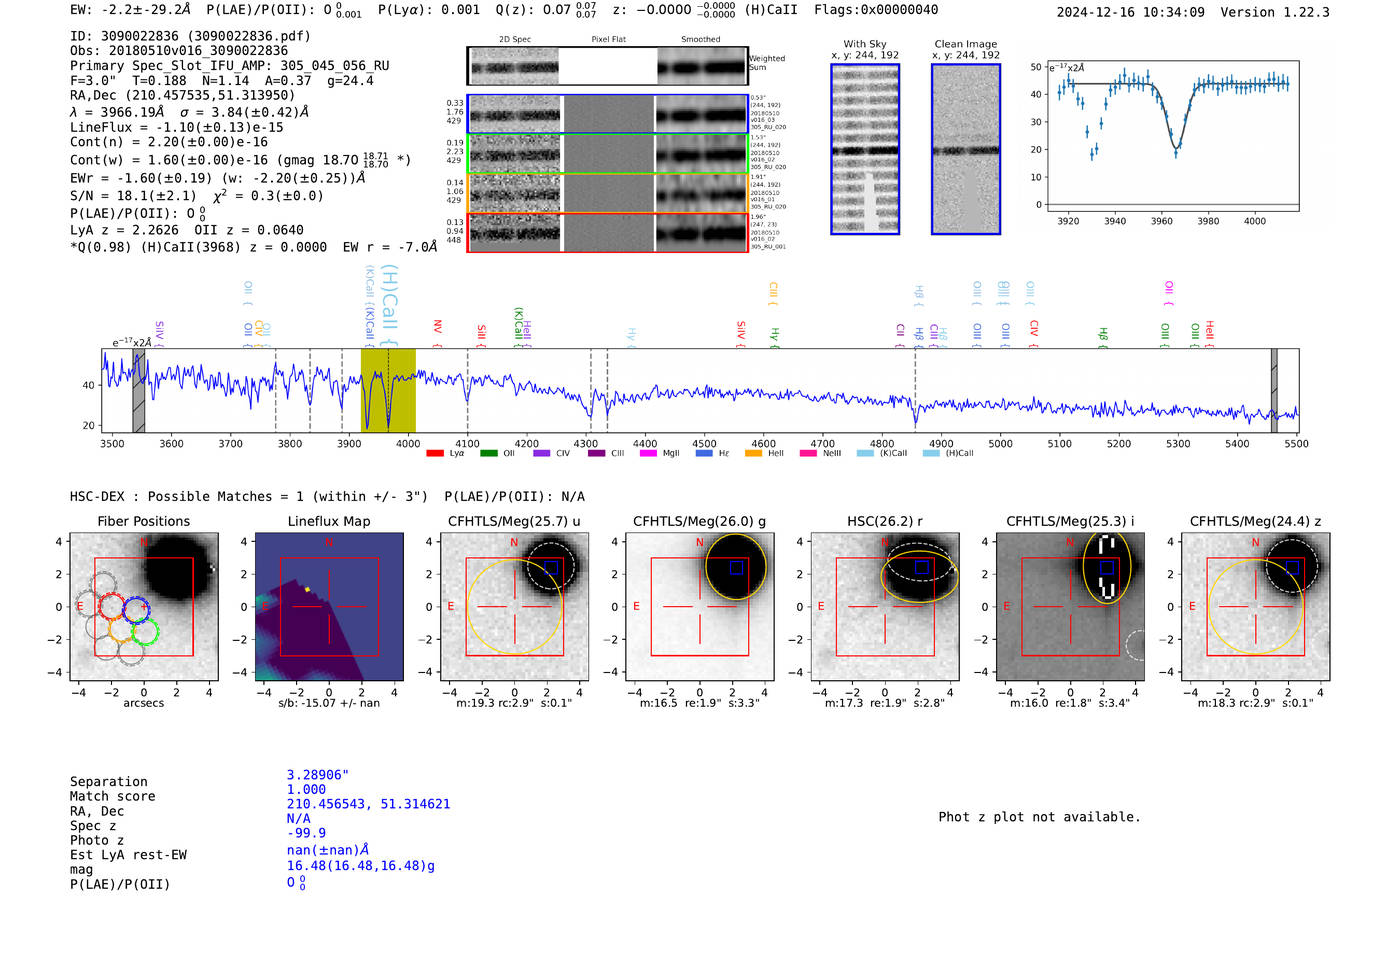Click the blue square marker in the z-band image
This screenshot has height=953, width=1400.
pyautogui.click(x=1292, y=567)
